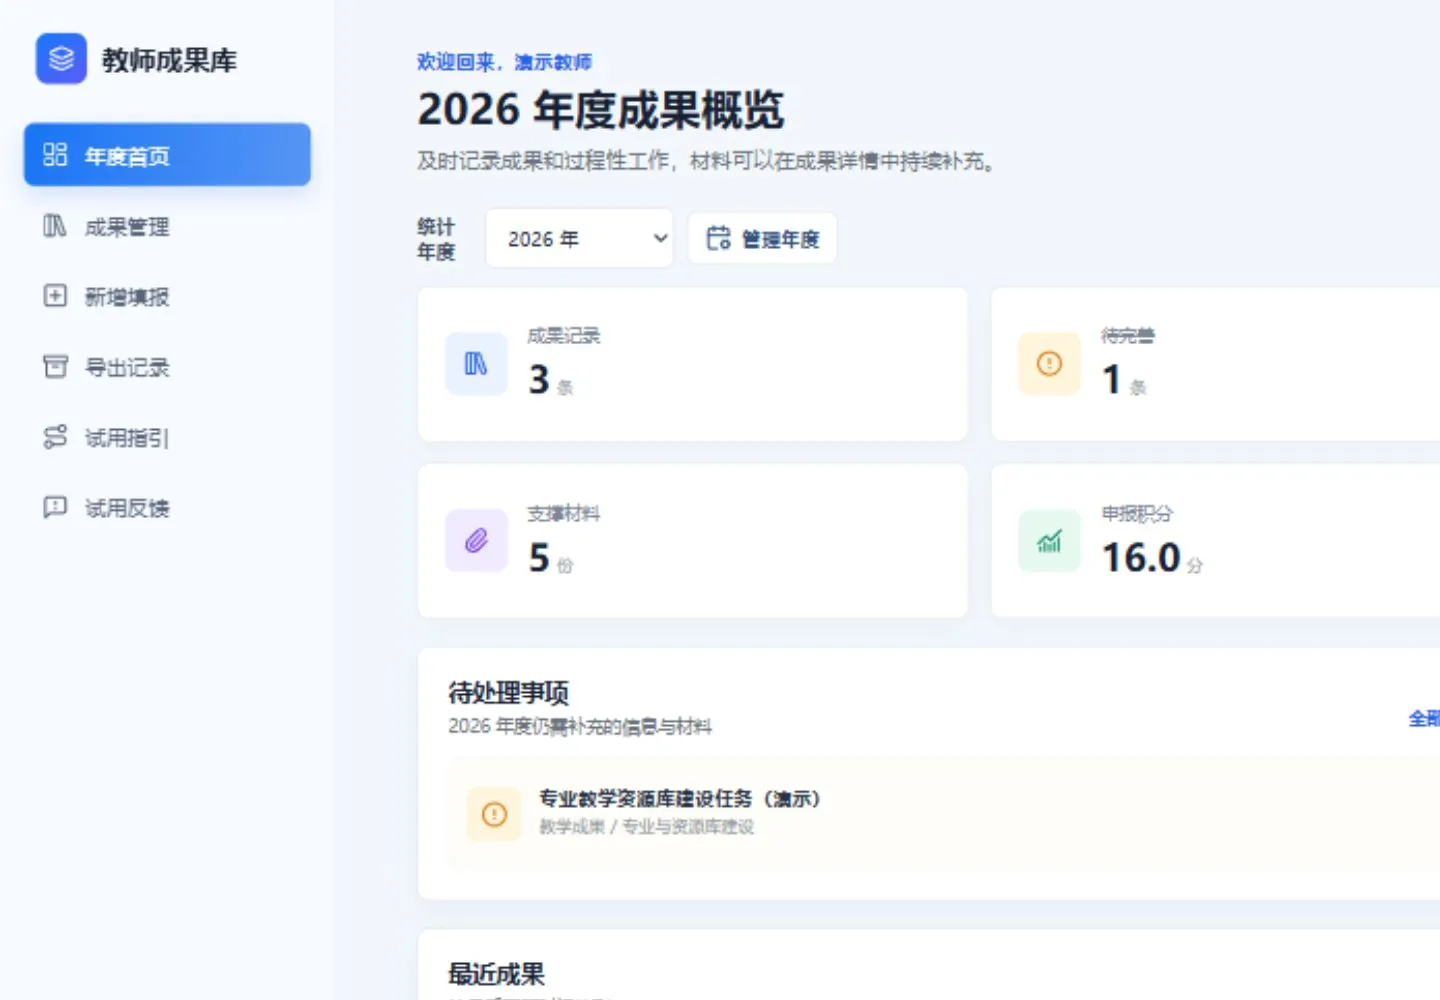This screenshot has width=1440, height=1000.
Task: Go to 成果管理 in the sidebar
Action: point(167,227)
